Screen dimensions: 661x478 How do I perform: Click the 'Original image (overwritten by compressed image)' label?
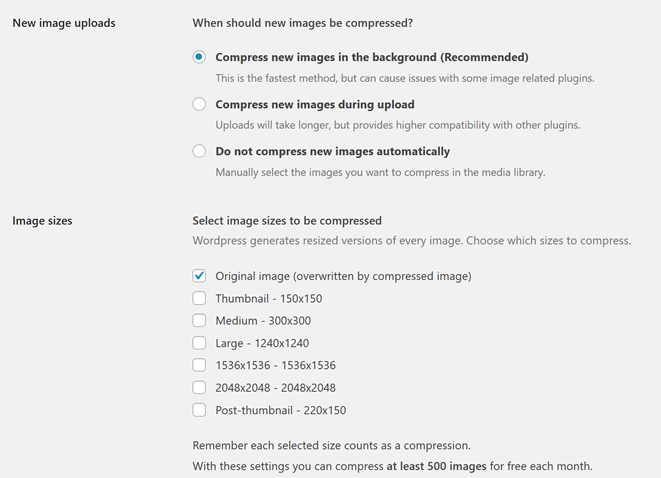344,276
